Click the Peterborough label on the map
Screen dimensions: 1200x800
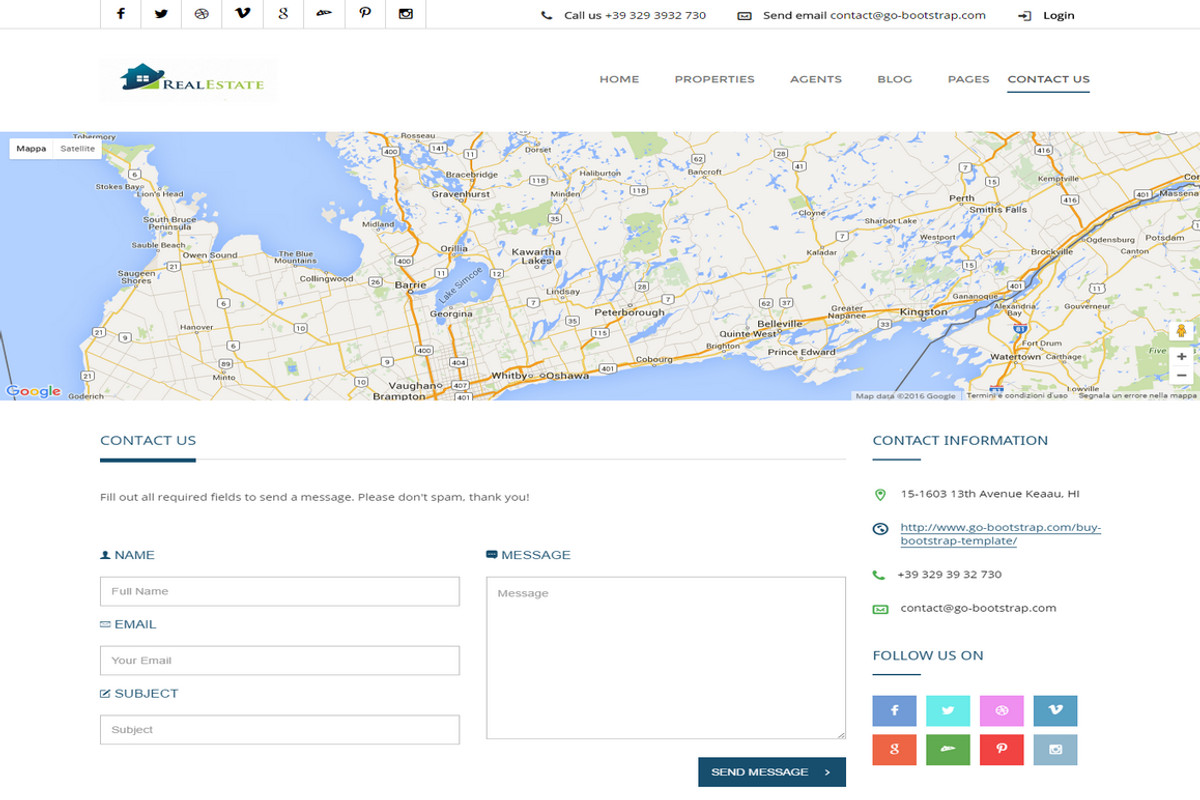click(x=629, y=312)
